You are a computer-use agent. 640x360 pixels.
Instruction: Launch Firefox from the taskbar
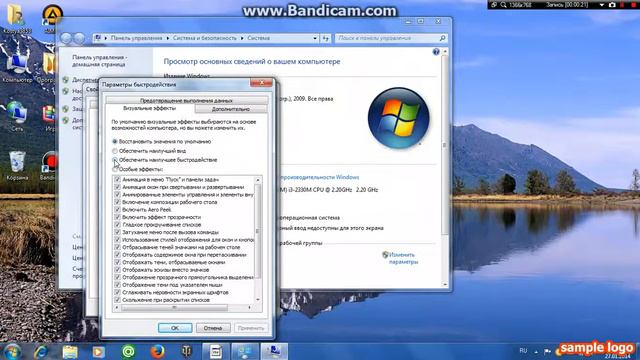point(157,351)
